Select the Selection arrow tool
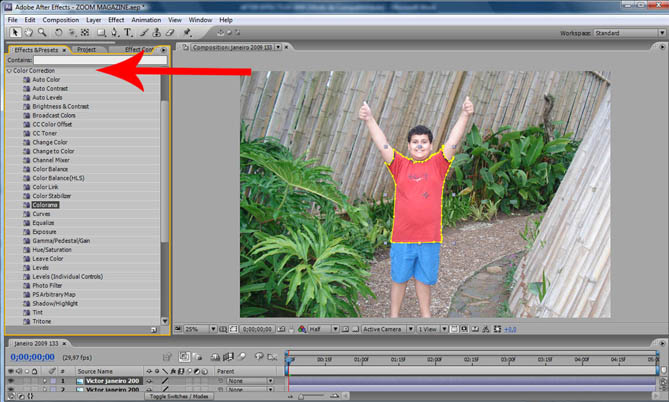669x402 pixels. tap(13, 32)
